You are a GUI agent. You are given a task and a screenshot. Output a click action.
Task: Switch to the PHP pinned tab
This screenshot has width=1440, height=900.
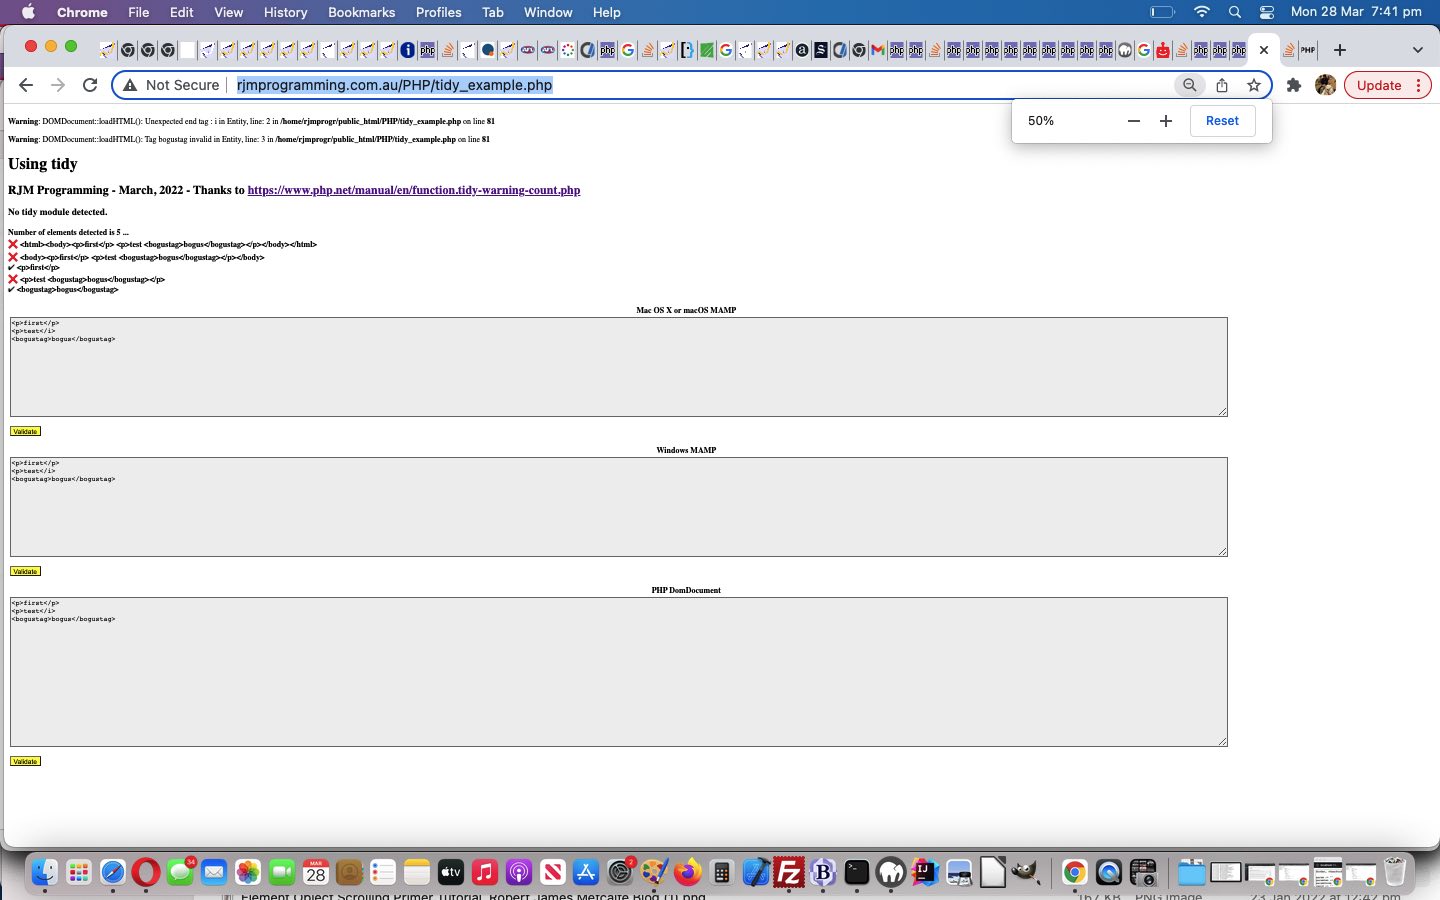(1306, 49)
